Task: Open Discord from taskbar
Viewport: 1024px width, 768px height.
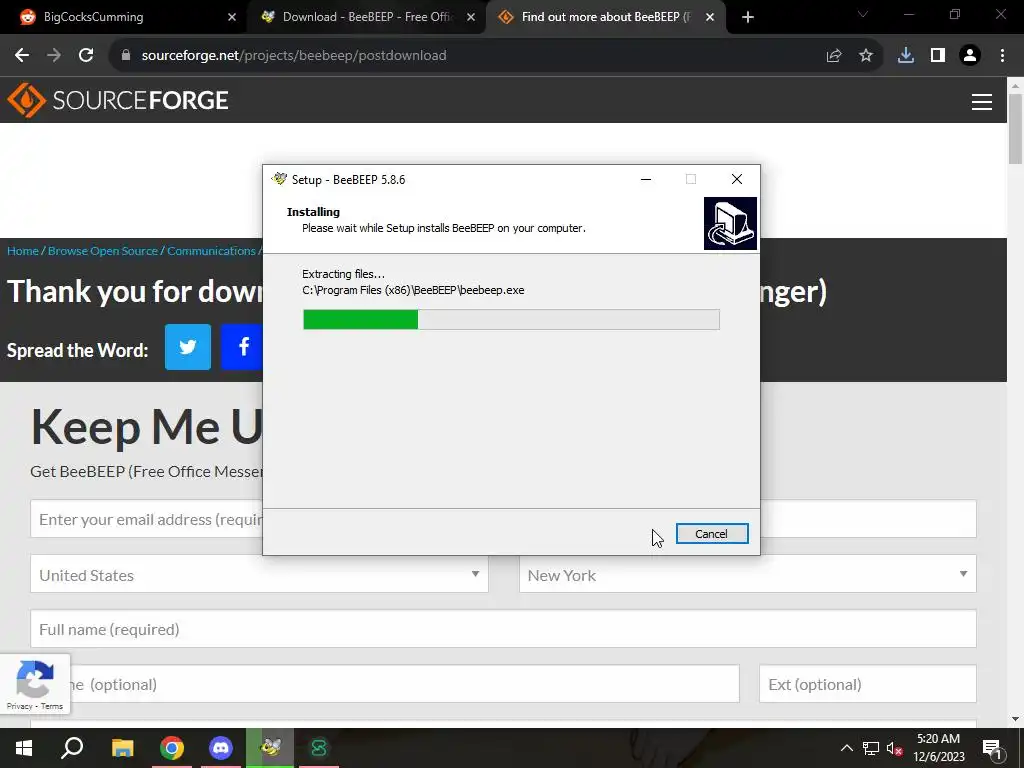Action: (x=221, y=748)
